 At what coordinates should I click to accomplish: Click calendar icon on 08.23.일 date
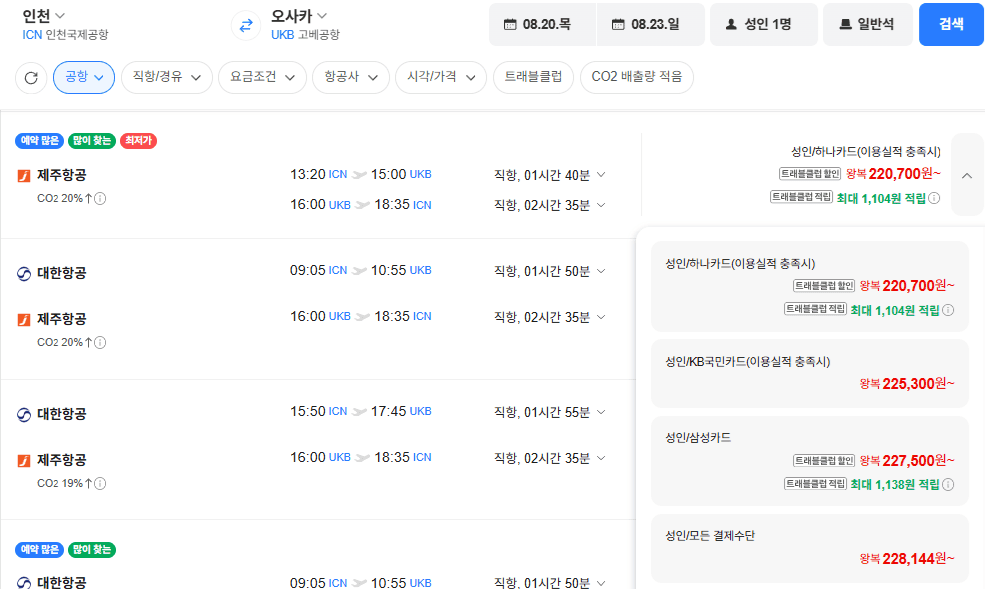[x=618, y=24]
